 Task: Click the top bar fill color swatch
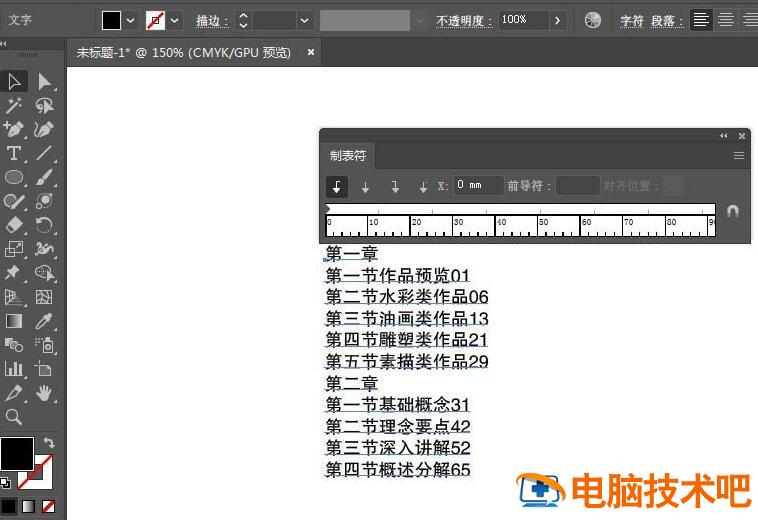pyautogui.click(x=111, y=21)
